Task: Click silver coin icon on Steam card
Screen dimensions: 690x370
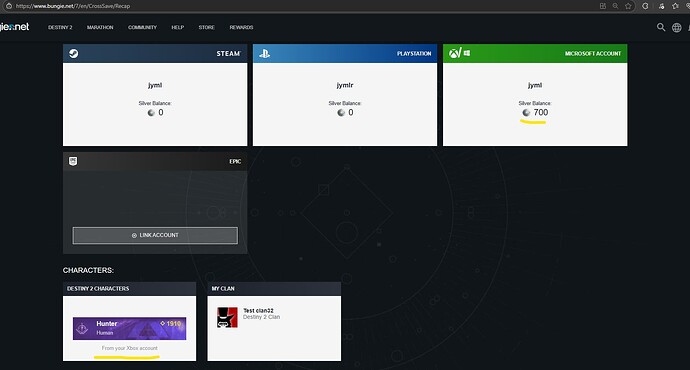Action: [151, 113]
